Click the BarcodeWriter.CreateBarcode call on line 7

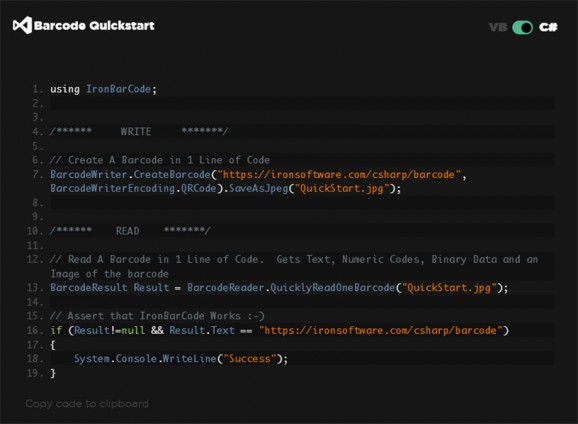[130, 174]
